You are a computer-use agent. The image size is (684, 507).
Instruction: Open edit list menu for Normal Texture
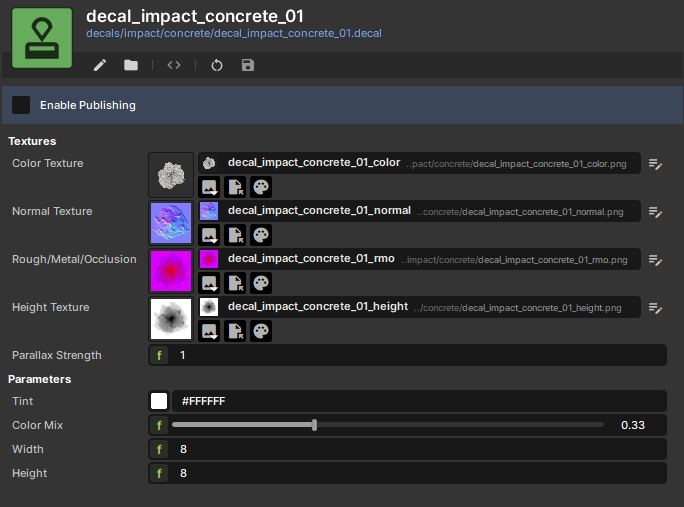[656, 212]
